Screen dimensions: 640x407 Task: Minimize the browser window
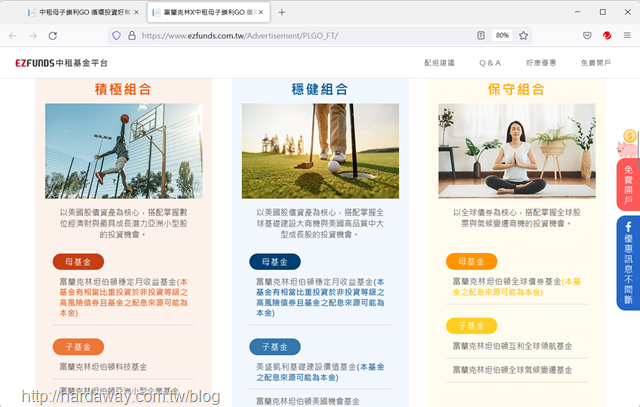(577, 12)
